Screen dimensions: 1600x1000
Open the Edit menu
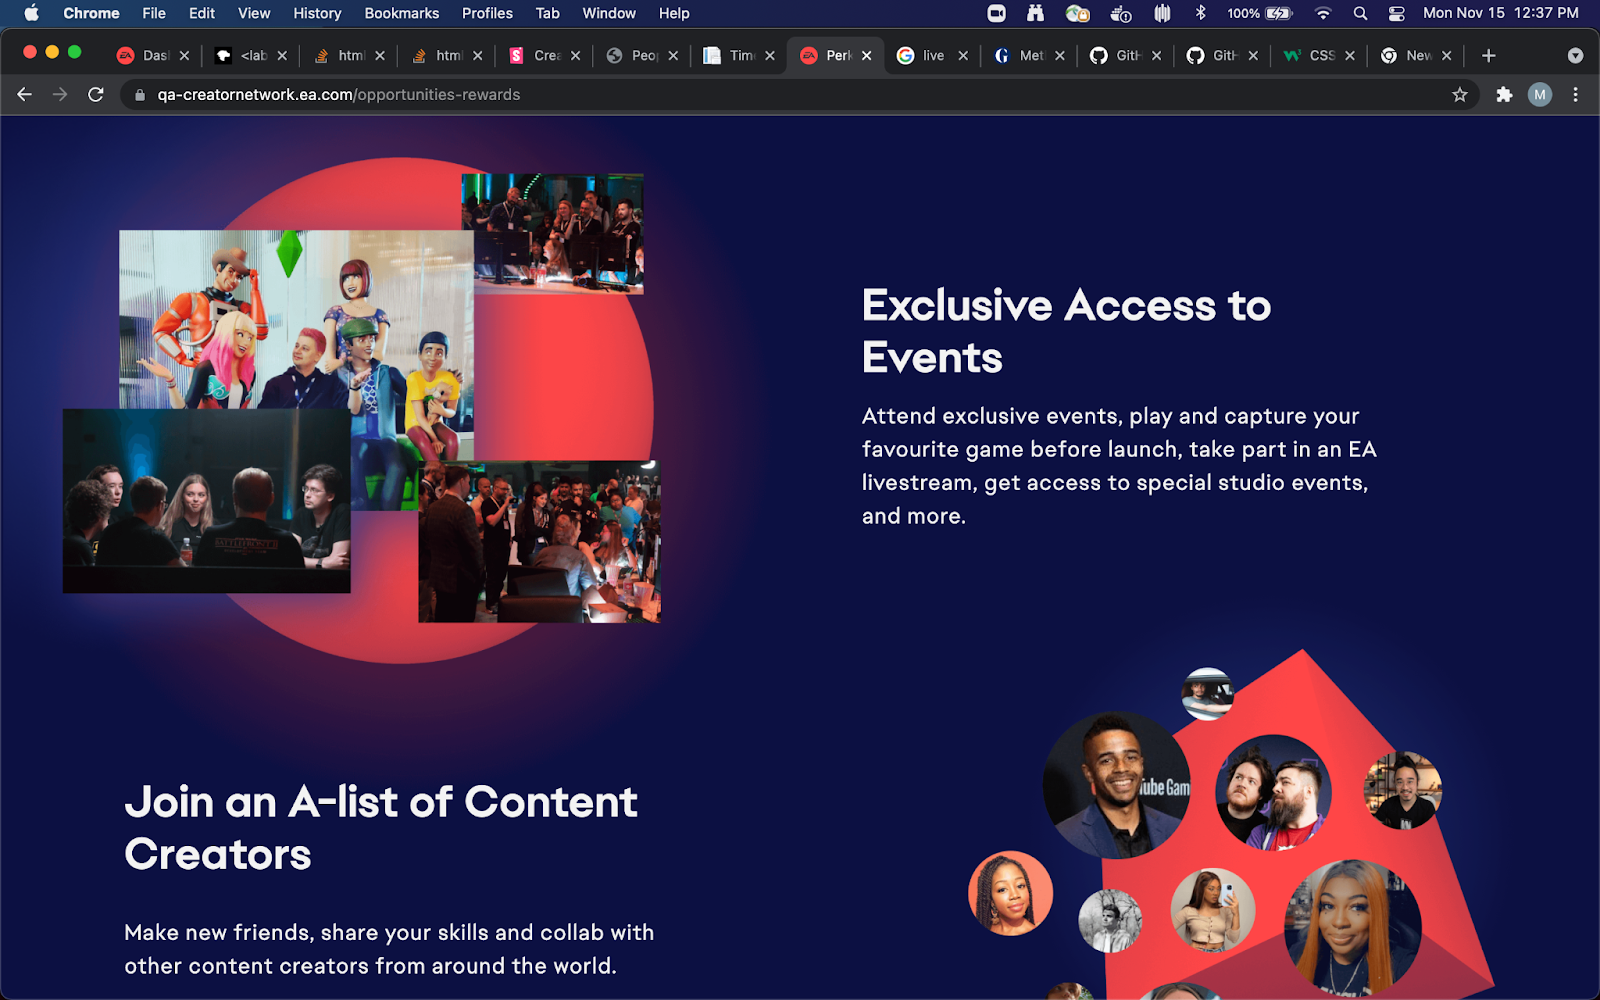(x=202, y=13)
